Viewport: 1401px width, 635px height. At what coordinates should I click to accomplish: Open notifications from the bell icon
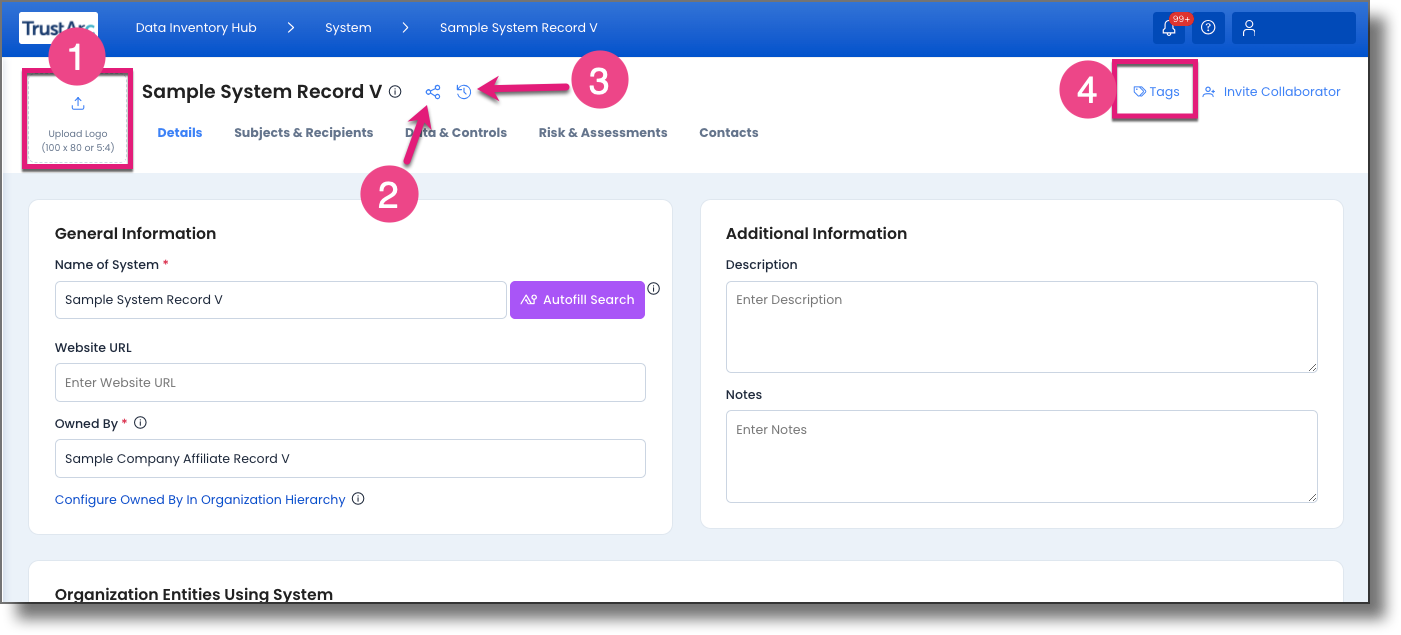(1168, 27)
